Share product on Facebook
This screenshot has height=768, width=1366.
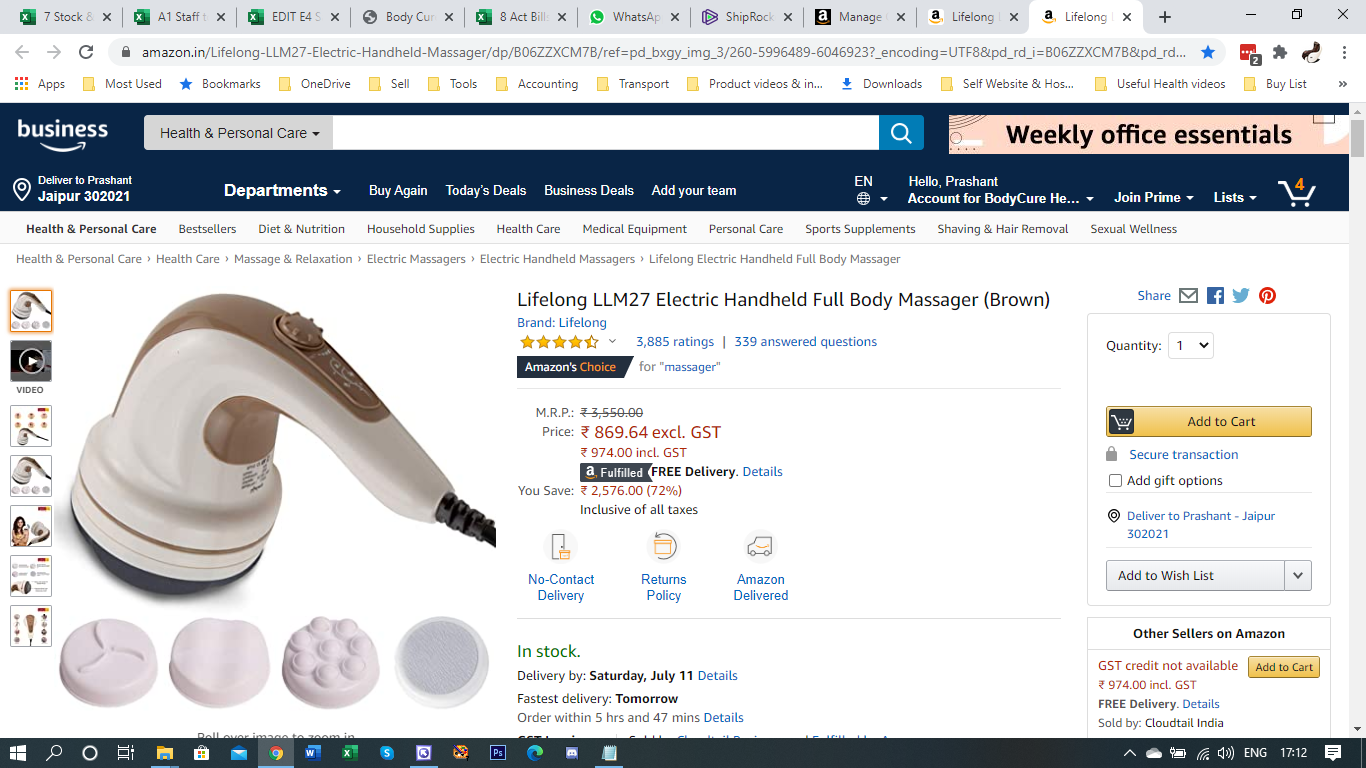click(1215, 296)
